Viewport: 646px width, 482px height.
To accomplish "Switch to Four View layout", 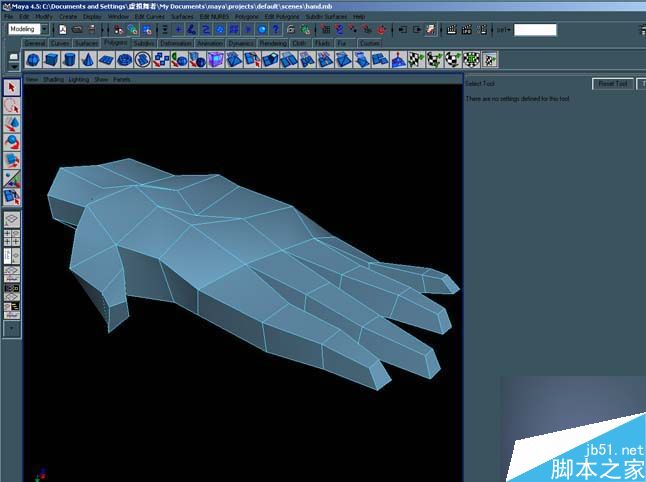I will (x=12, y=238).
